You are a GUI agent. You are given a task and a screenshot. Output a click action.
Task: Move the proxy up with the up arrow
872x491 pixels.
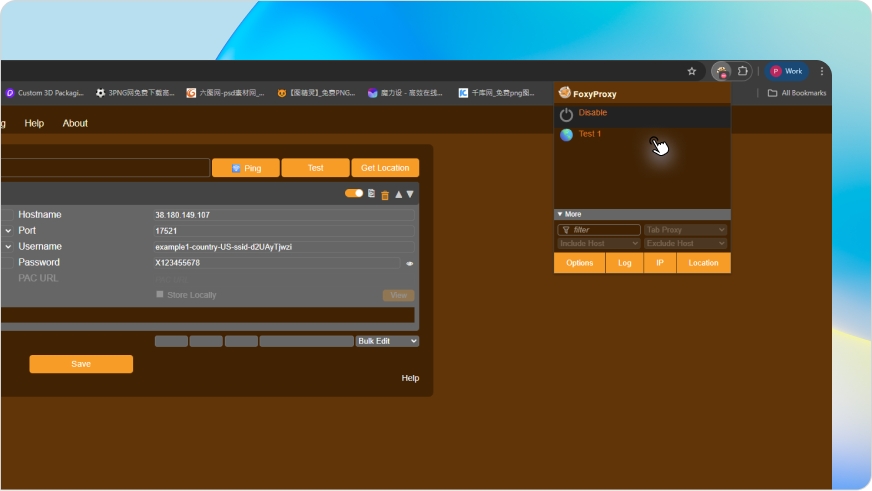(398, 194)
